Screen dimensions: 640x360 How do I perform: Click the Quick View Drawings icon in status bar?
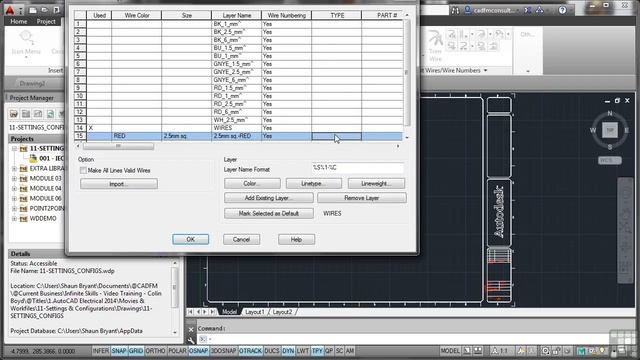pyautogui.click(x=478, y=351)
